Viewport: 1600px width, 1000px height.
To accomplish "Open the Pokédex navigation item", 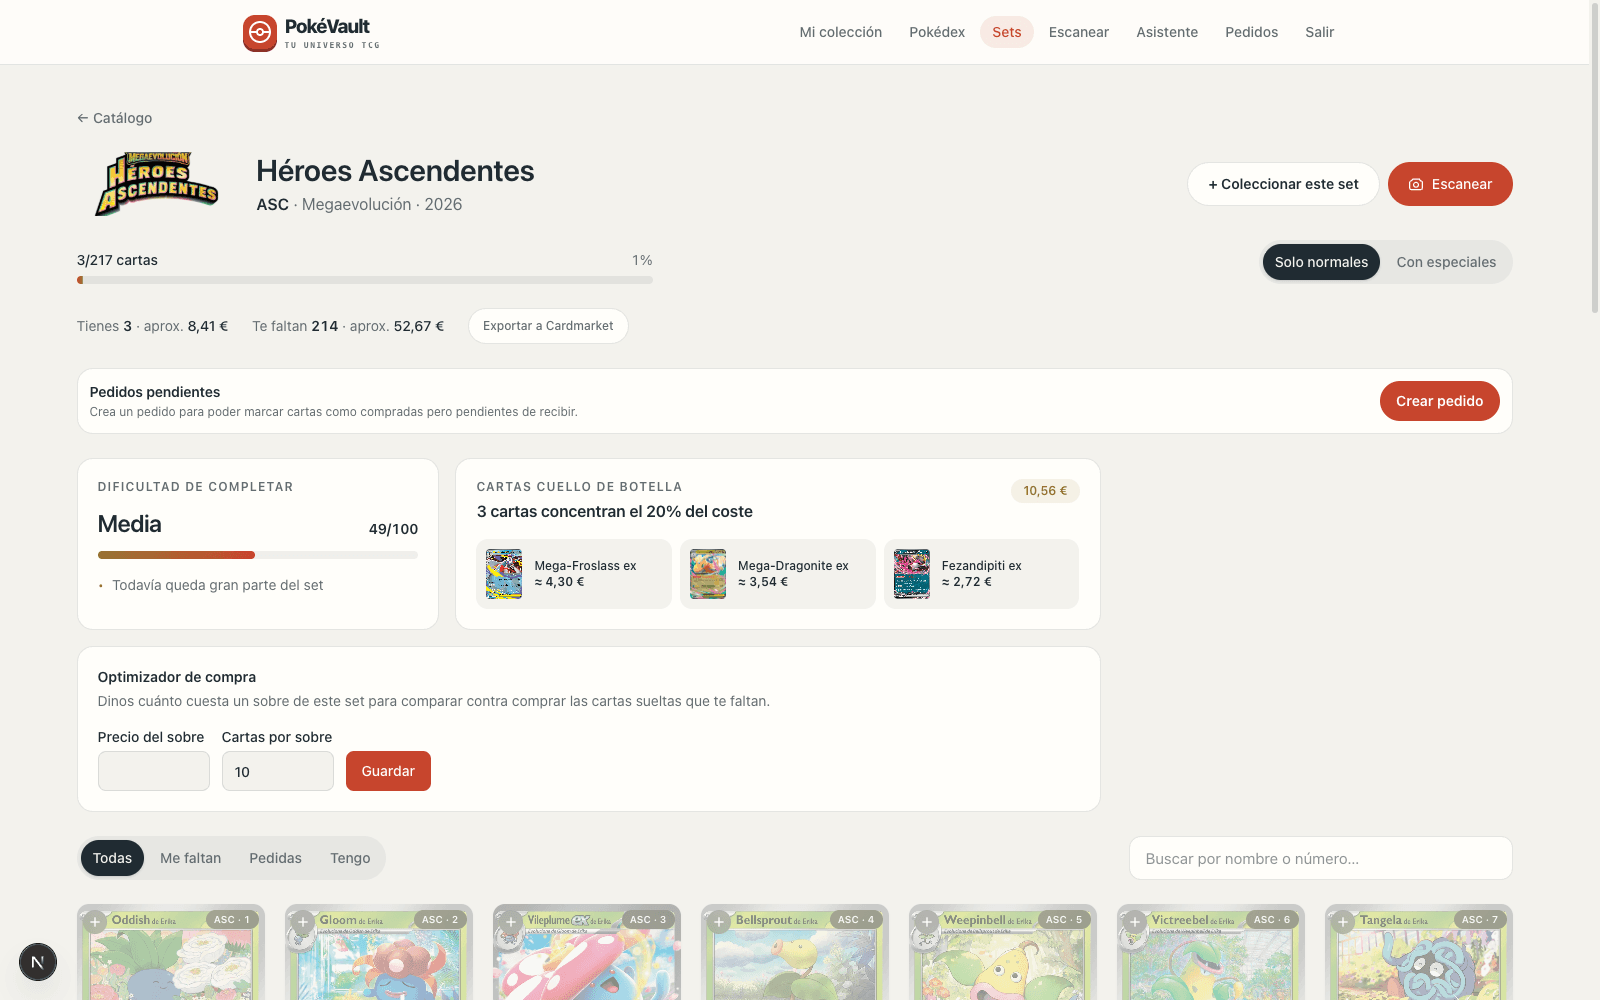I will point(937,32).
